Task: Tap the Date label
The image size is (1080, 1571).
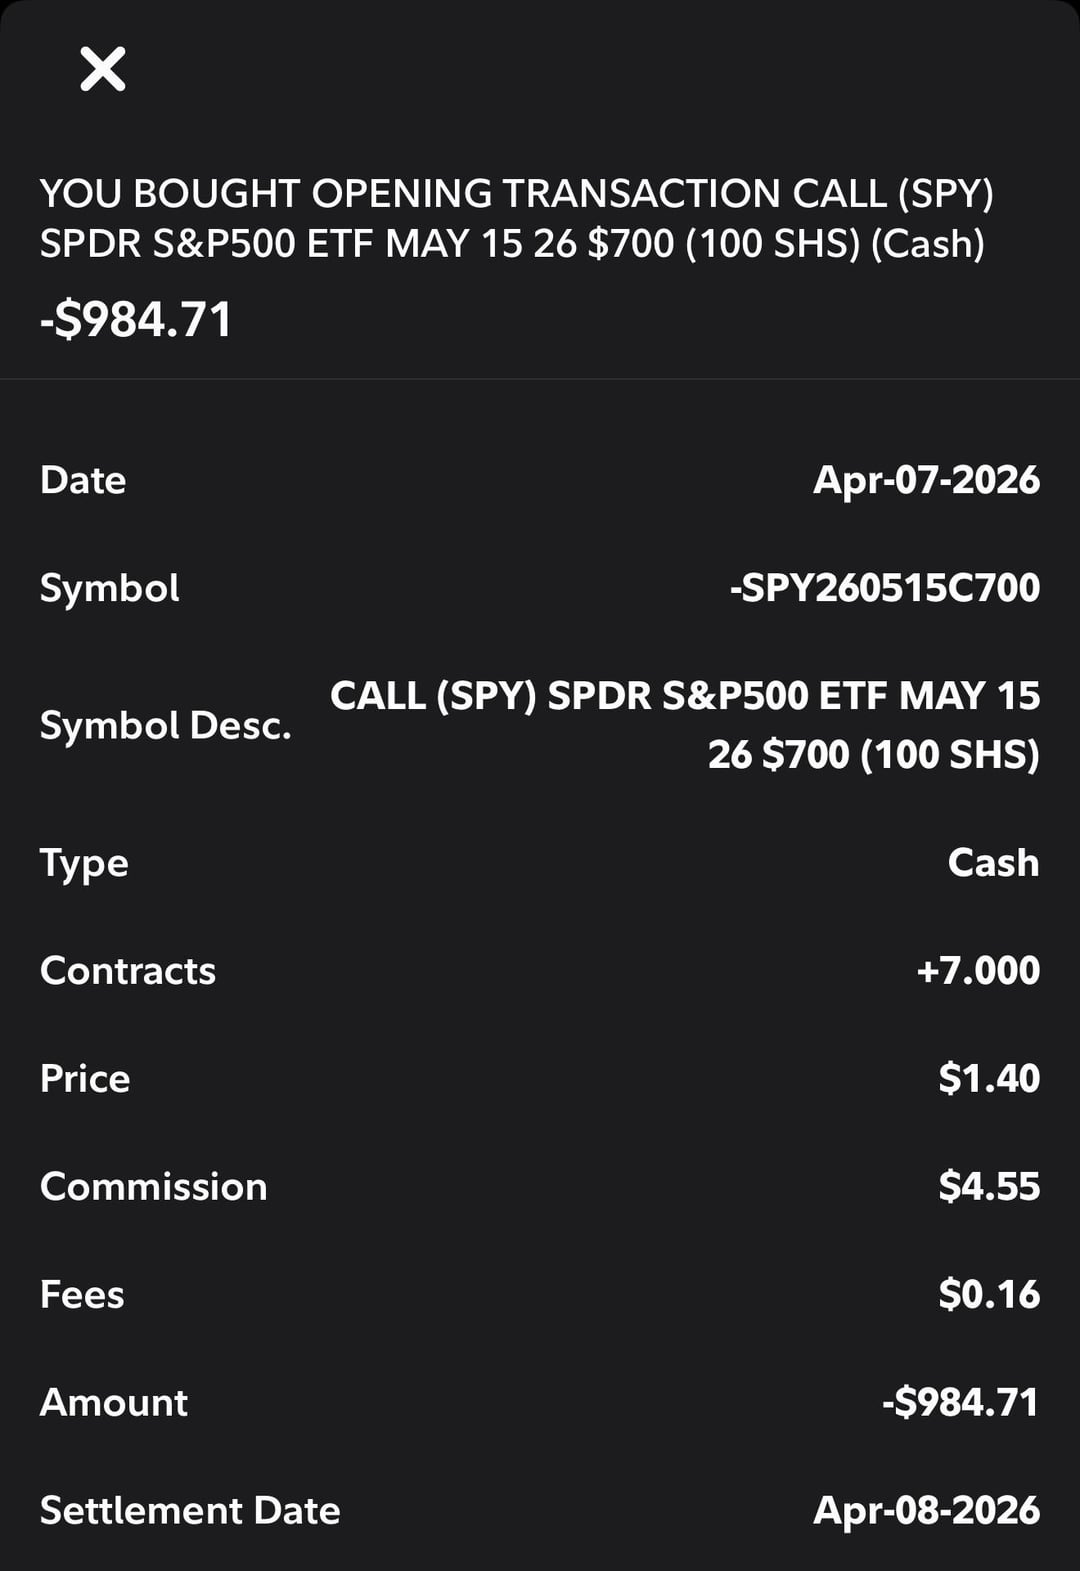Action: coord(83,480)
